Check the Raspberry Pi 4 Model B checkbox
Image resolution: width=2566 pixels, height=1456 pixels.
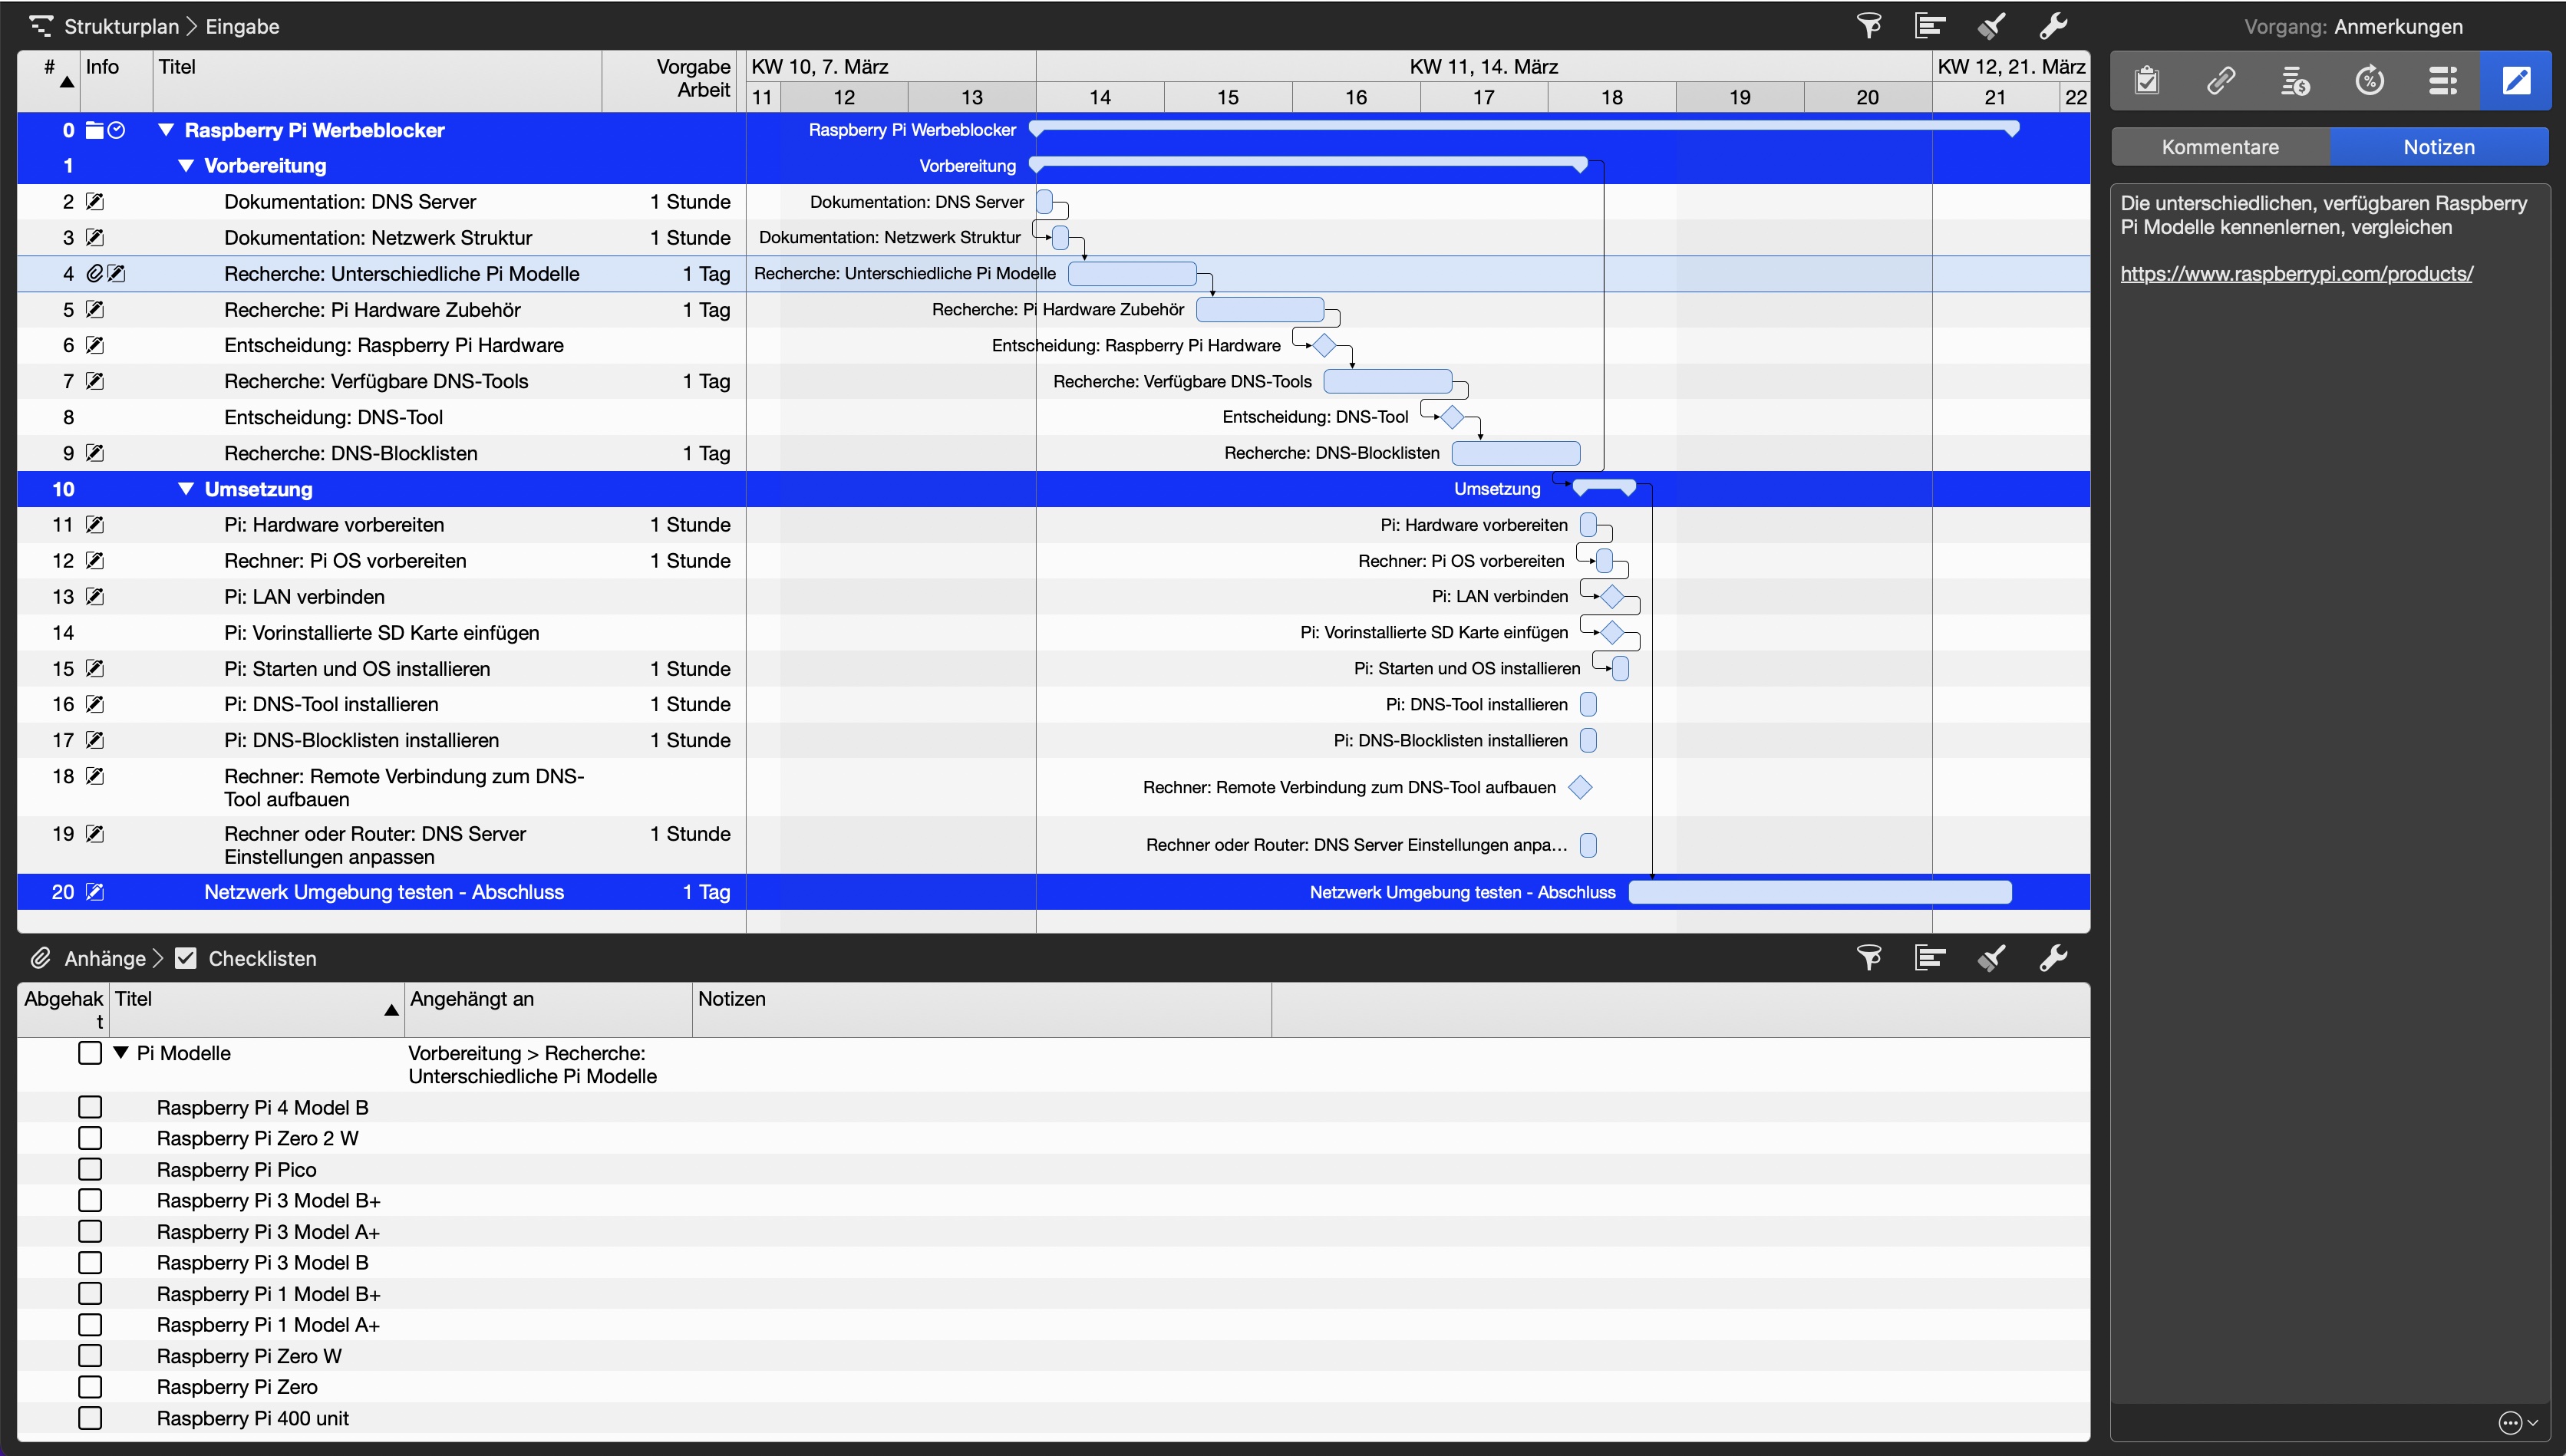click(x=91, y=1107)
